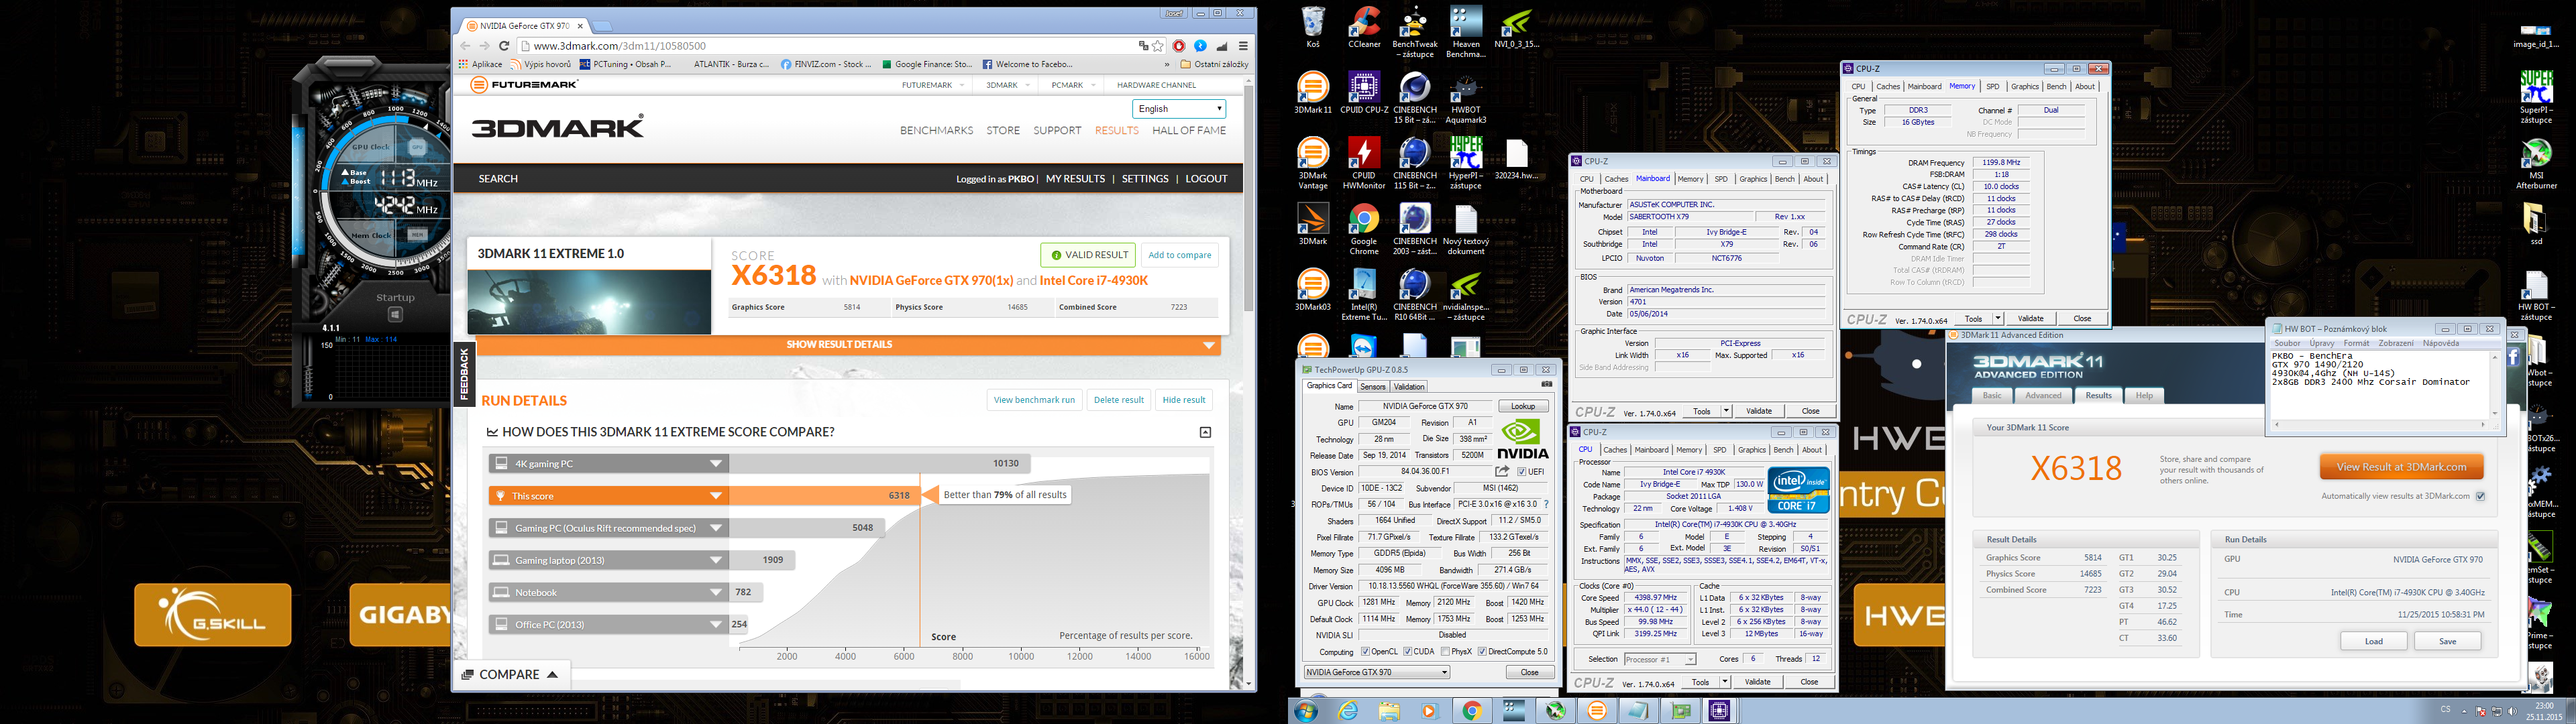Screen dimensions: 2576x724
Task: Click the 3DMark 11 Extreme result thumbnail
Action: pos(589,301)
